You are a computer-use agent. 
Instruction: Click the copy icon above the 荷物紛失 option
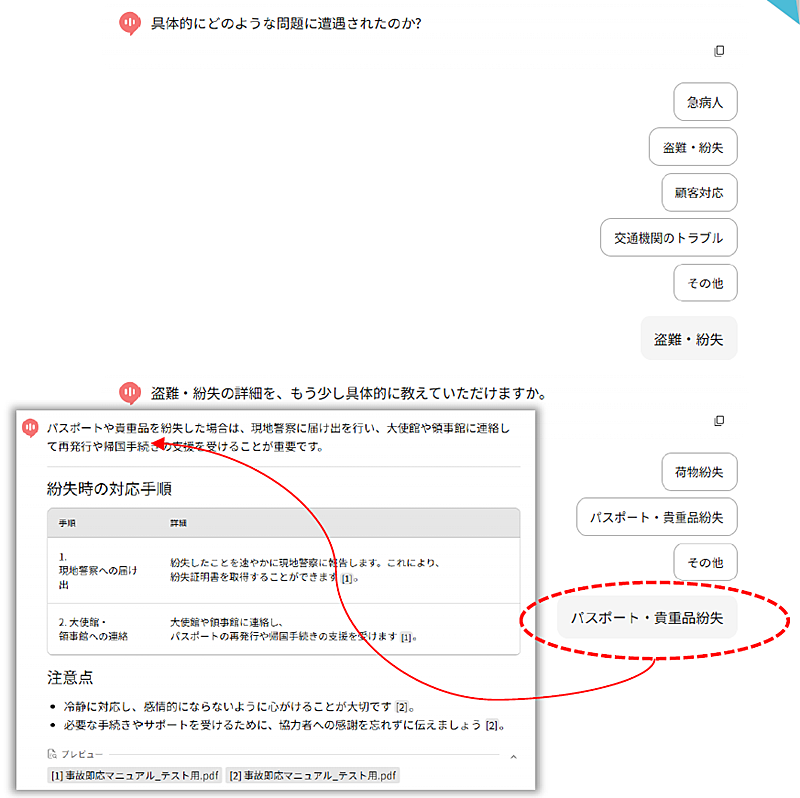tap(718, 421)
